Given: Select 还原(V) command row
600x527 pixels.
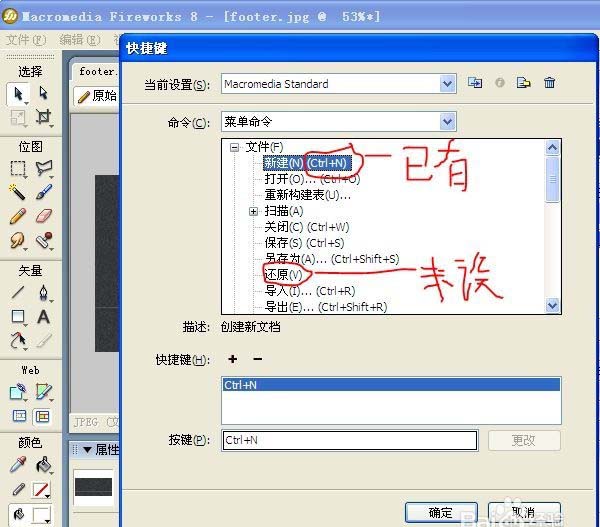Looking at the screenshot, I should (x=283, y=275).
